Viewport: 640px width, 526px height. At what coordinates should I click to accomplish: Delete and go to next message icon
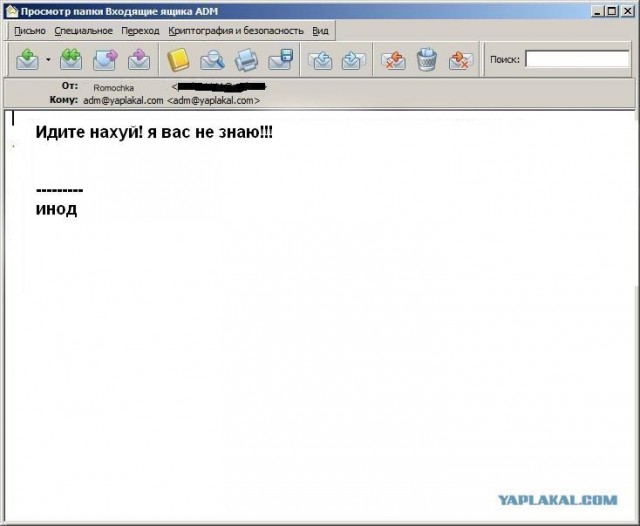point(461,60)
